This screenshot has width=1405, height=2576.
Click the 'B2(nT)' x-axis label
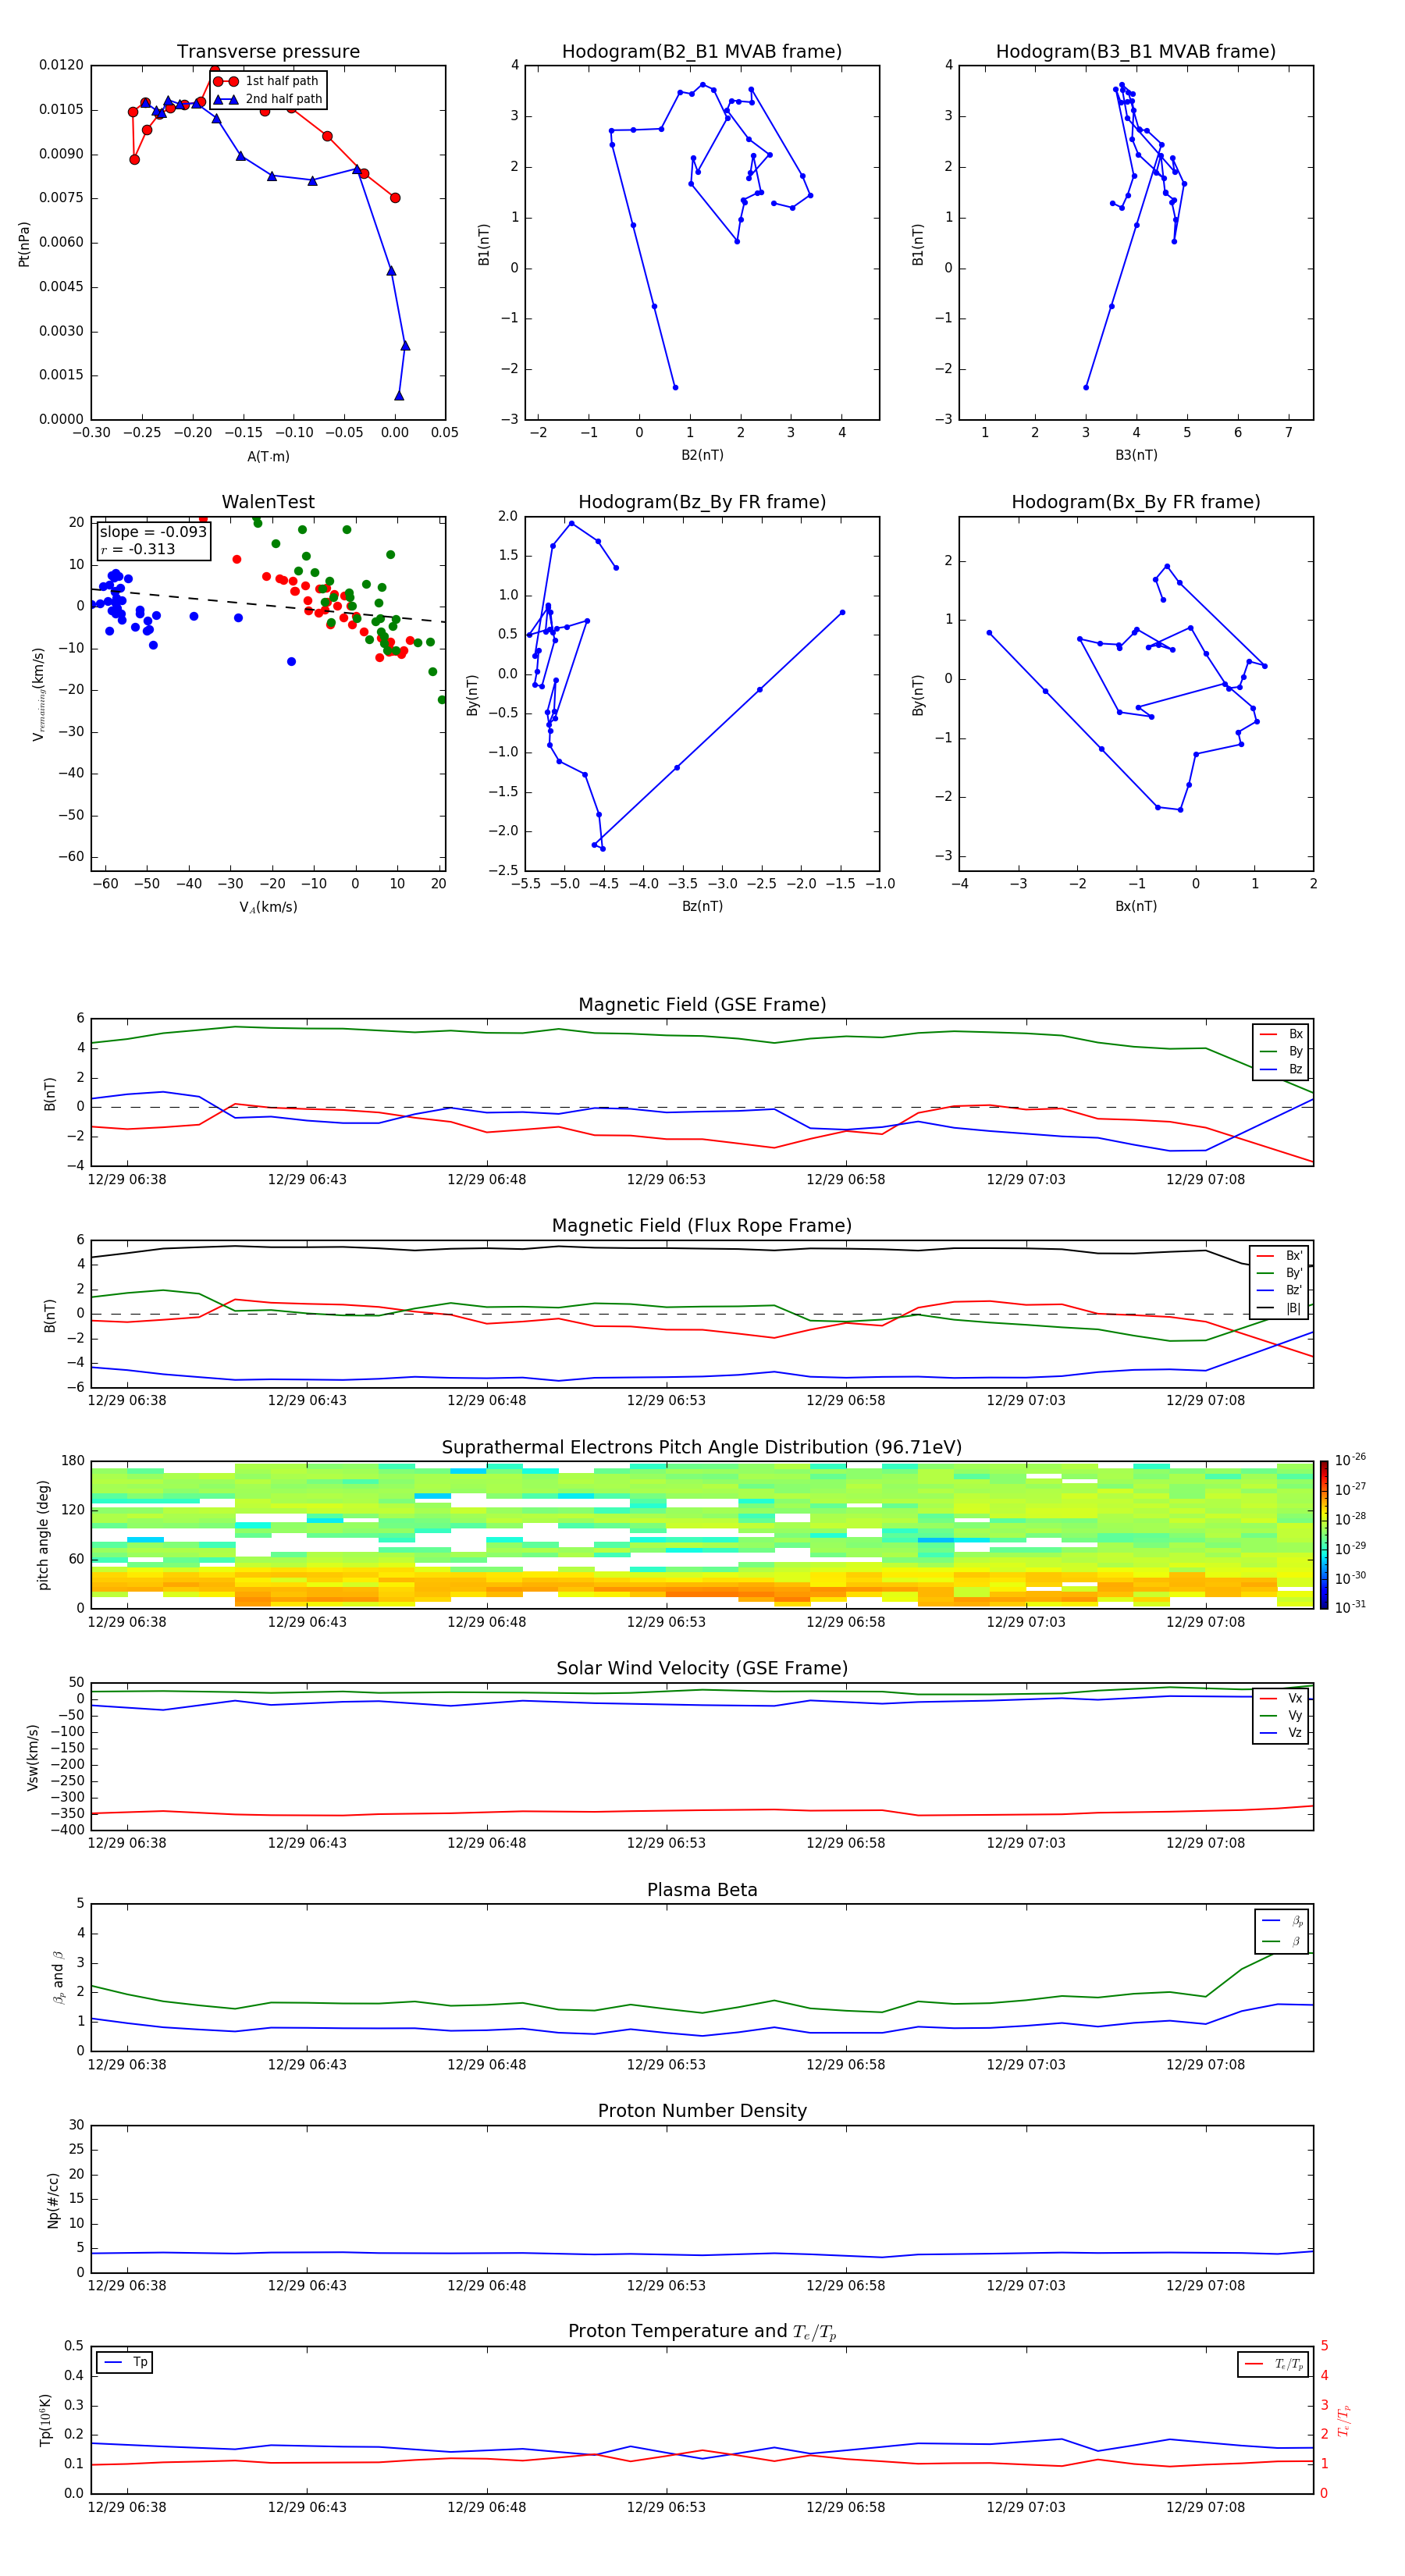coord(702,456)
